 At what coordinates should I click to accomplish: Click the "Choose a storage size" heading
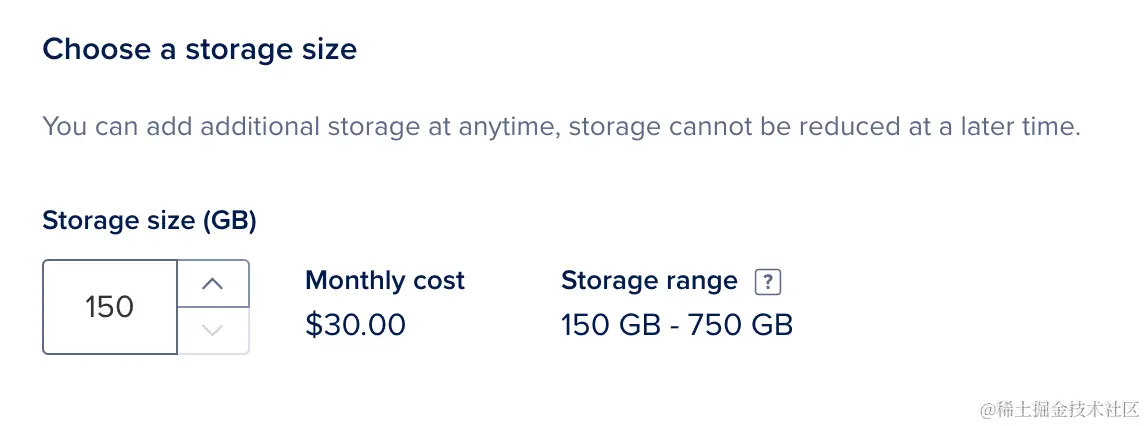[x=199, y=49]
